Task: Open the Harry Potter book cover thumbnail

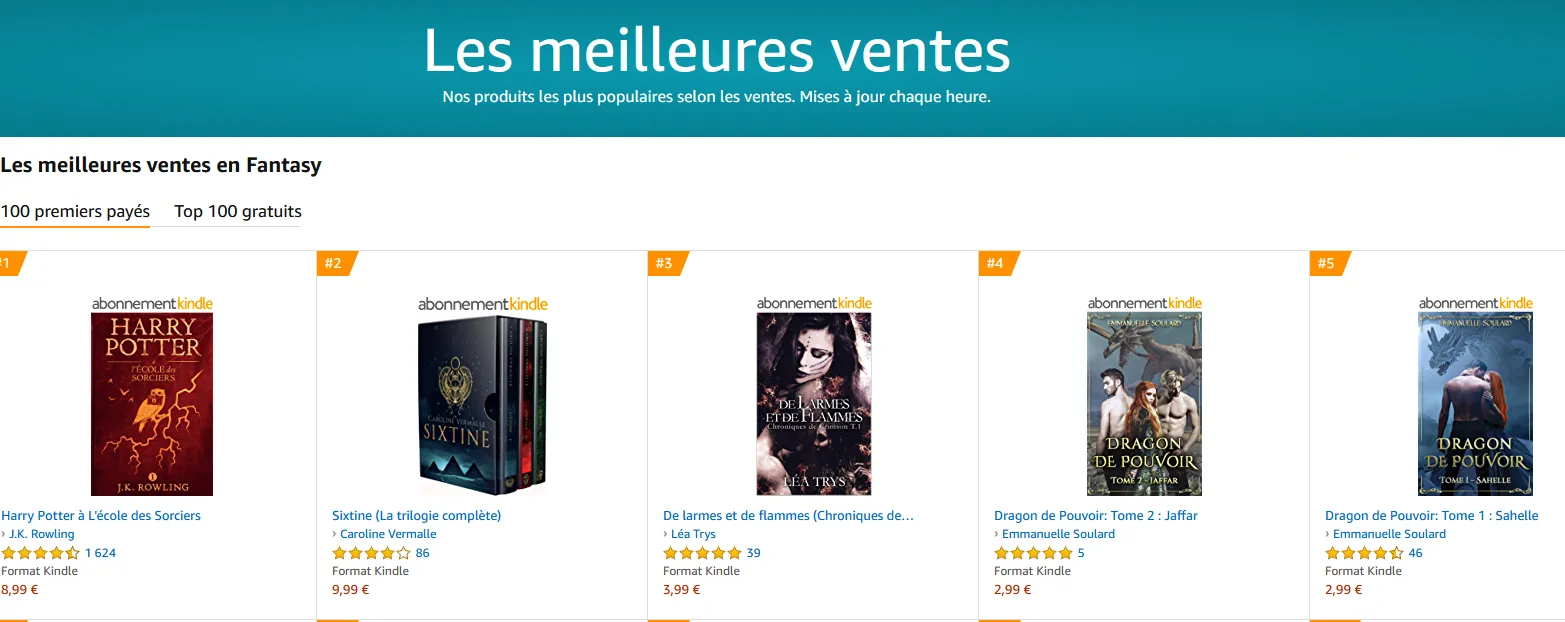Action: click(x=152, y=404)
